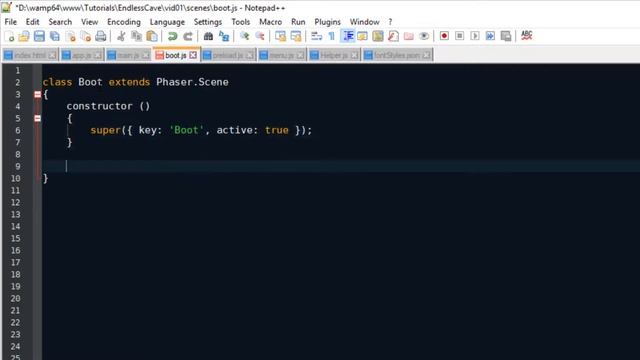Switch to the fontStyles.json tab
640x360 pixels.
pyautogui.click(x=397, y=55)
